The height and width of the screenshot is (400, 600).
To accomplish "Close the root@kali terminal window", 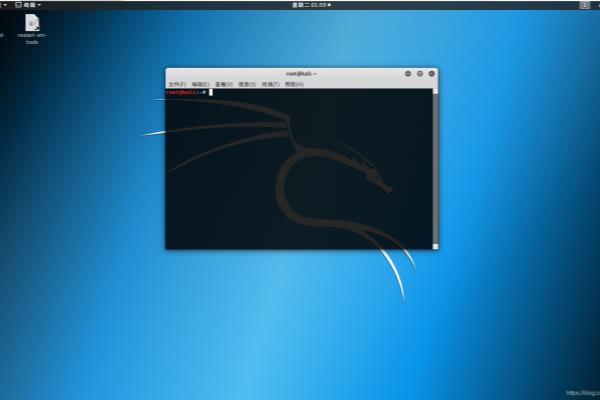I will 432,73.
